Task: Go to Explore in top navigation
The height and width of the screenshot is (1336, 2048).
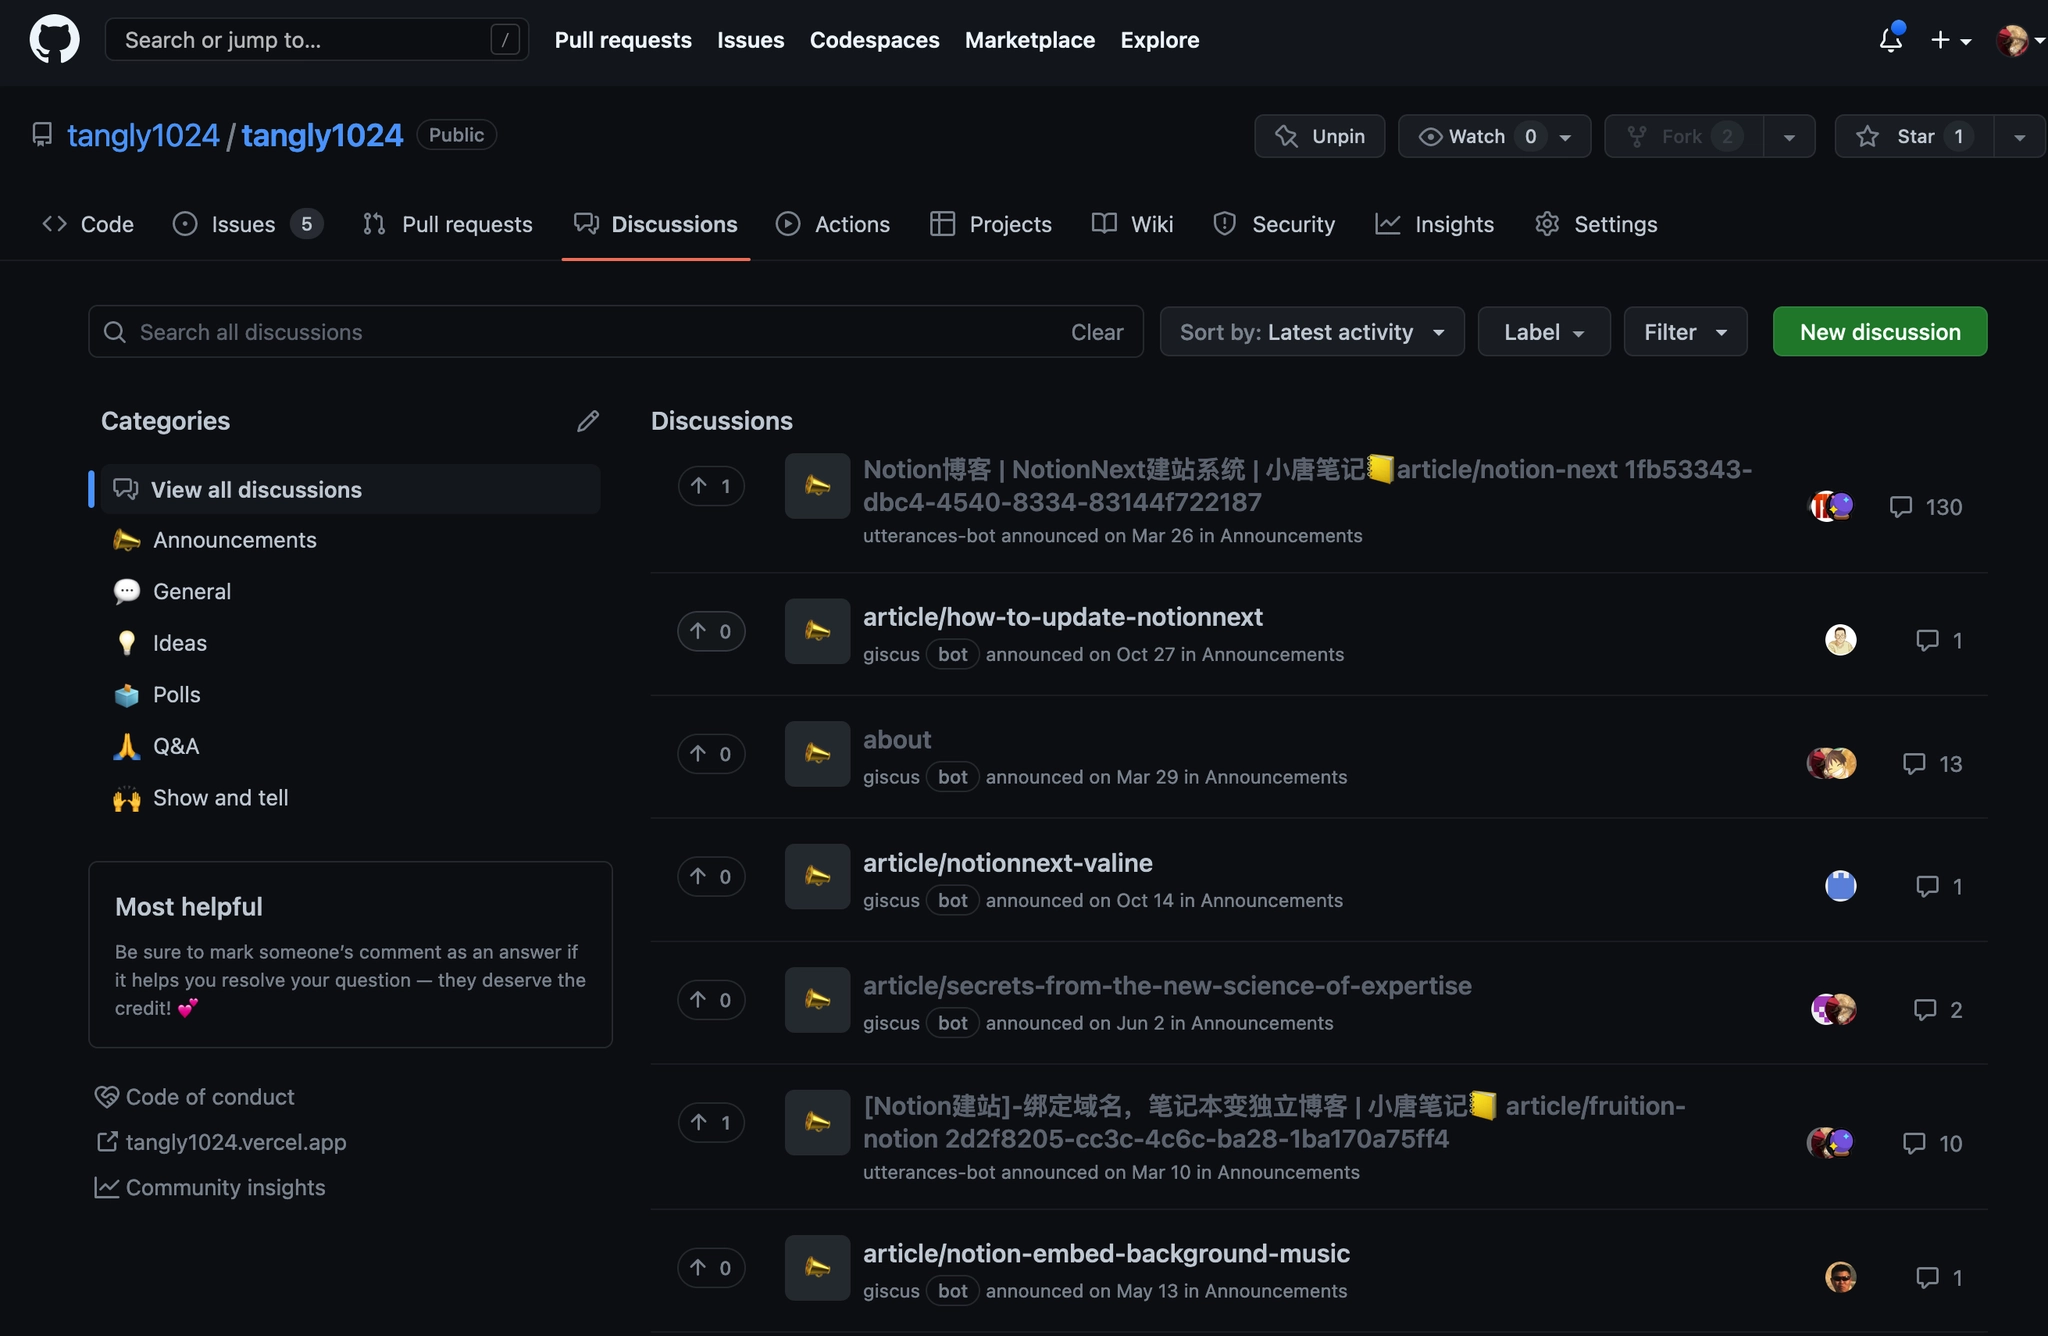Action: click(x=1160, y=40)
